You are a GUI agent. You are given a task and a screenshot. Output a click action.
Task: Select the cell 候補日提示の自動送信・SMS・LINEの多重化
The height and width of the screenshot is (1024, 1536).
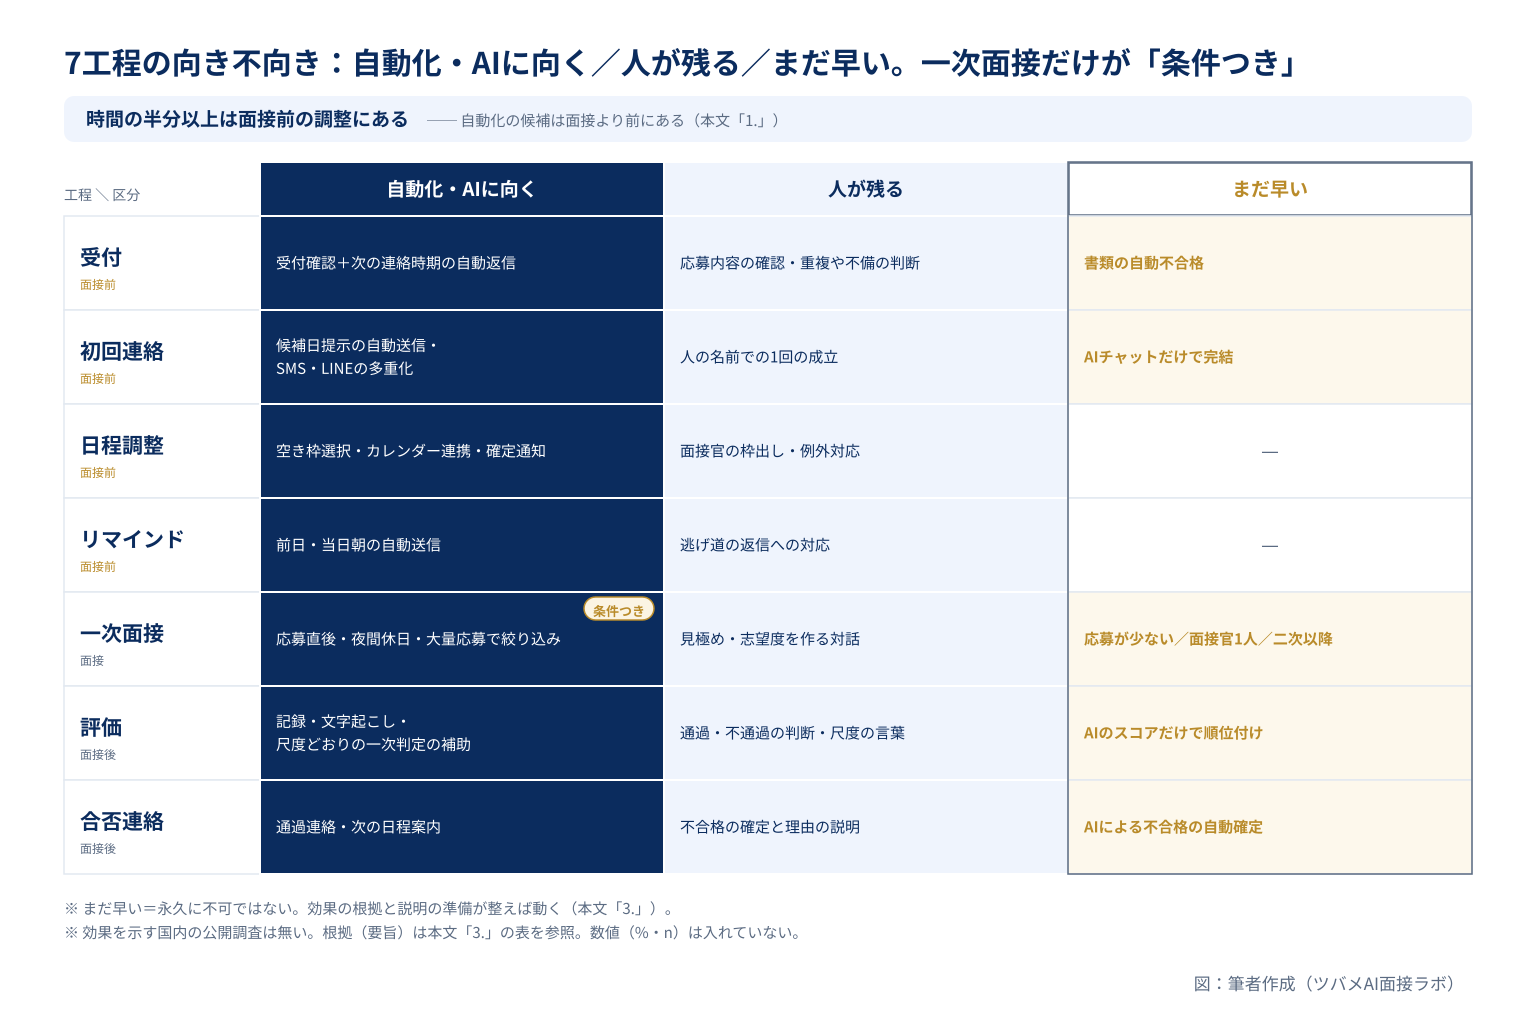pos(462,357)
